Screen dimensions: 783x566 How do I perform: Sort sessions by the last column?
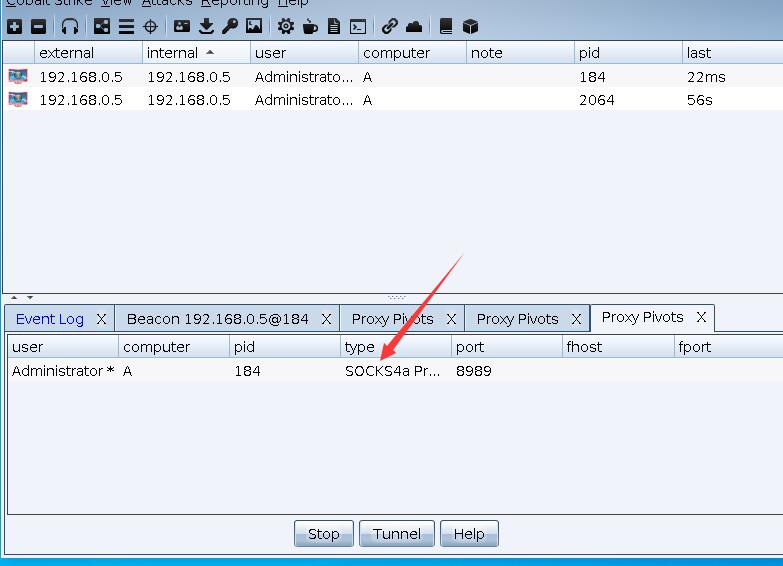[732, 52]
